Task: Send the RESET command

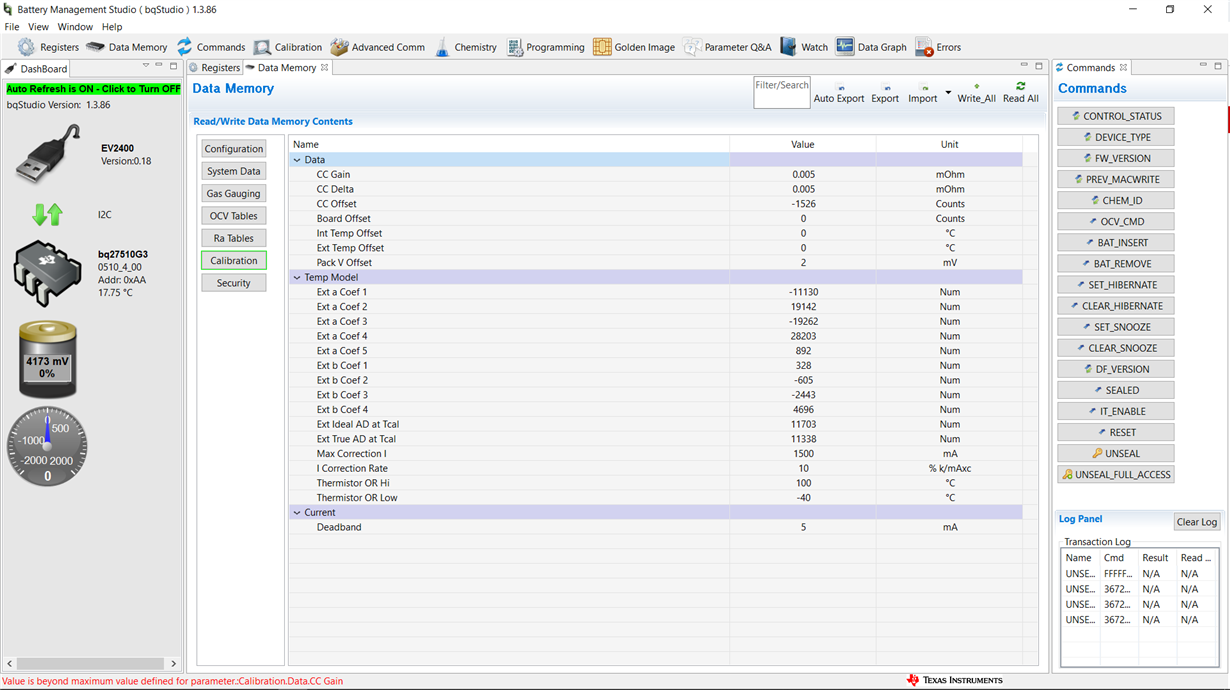Action: click(x=1116, y=432)
